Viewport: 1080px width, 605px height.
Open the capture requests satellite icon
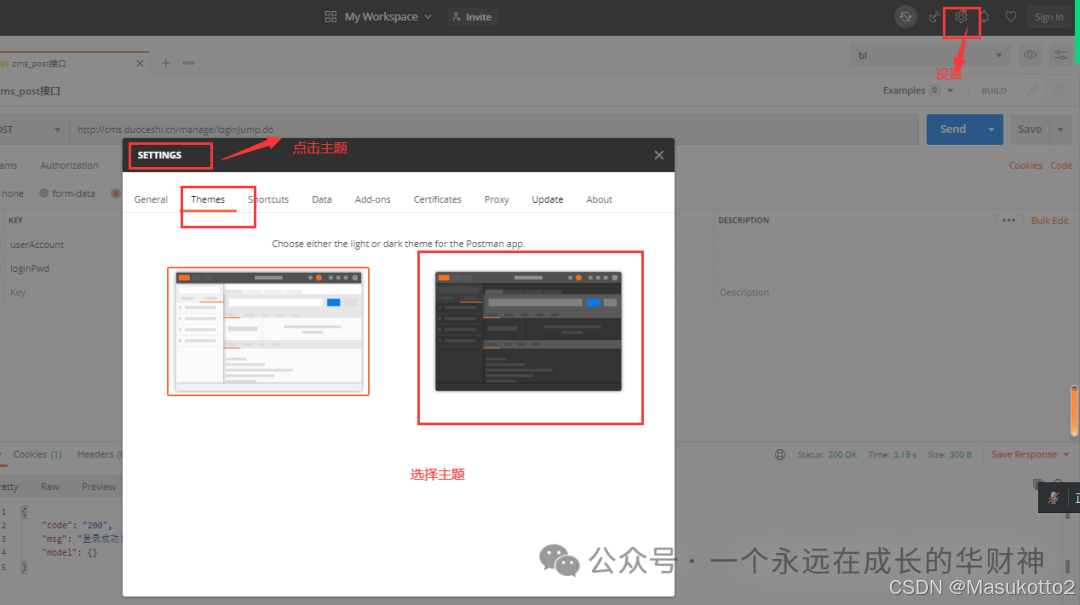pyautogui.click(x=934, y=17)
